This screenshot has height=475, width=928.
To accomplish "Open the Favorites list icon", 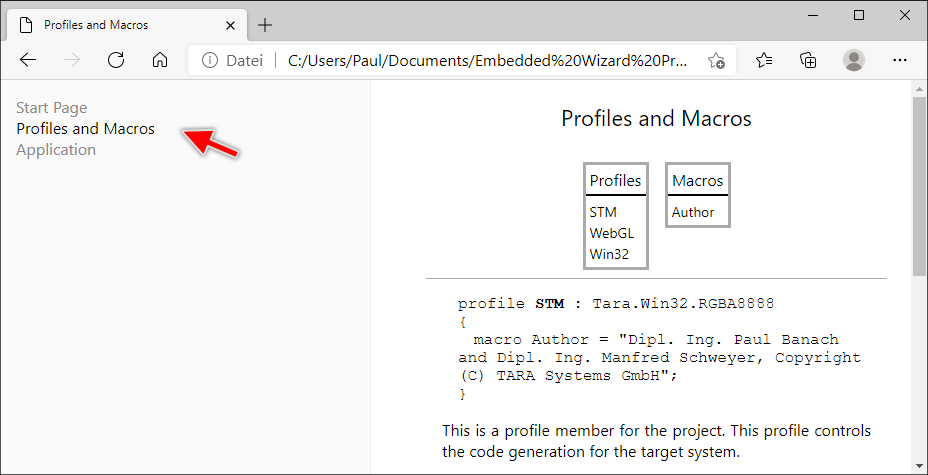I will [x=765, y=60].
